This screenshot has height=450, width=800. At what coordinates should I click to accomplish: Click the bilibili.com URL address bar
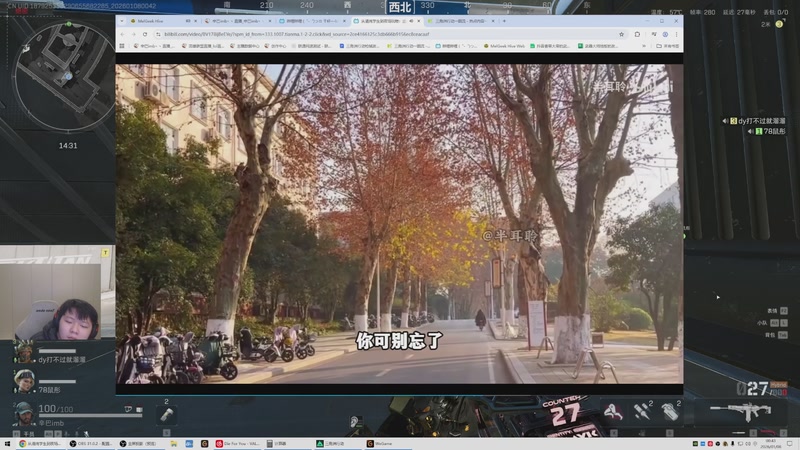(x=388, y=34)
